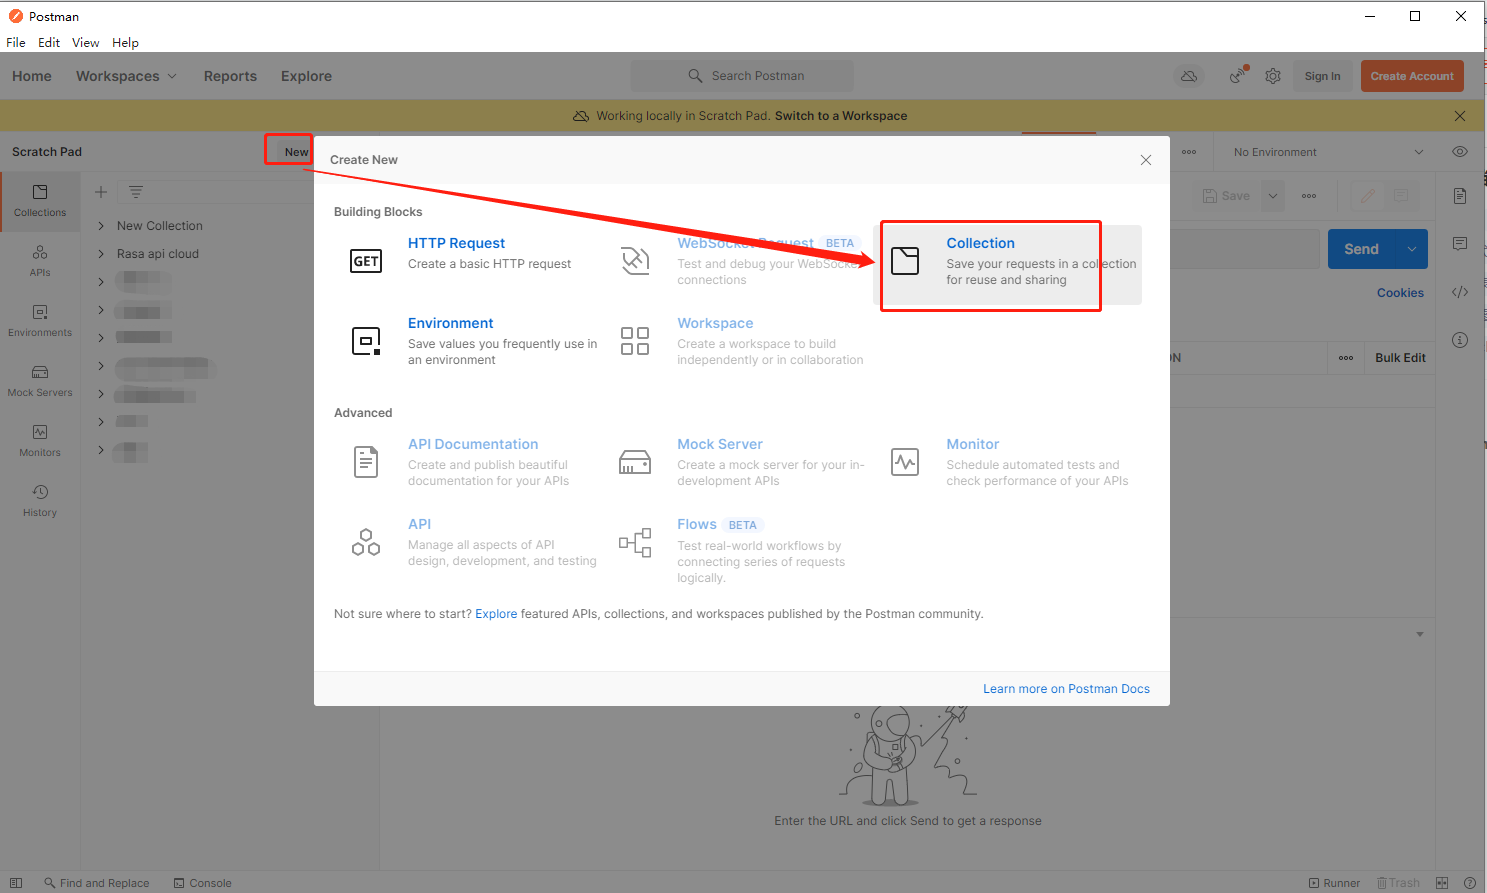Click the Monitor pulse icon in dialog
Image resolution: width=1487 pixels, height=893 pixels.
[905, 462]
